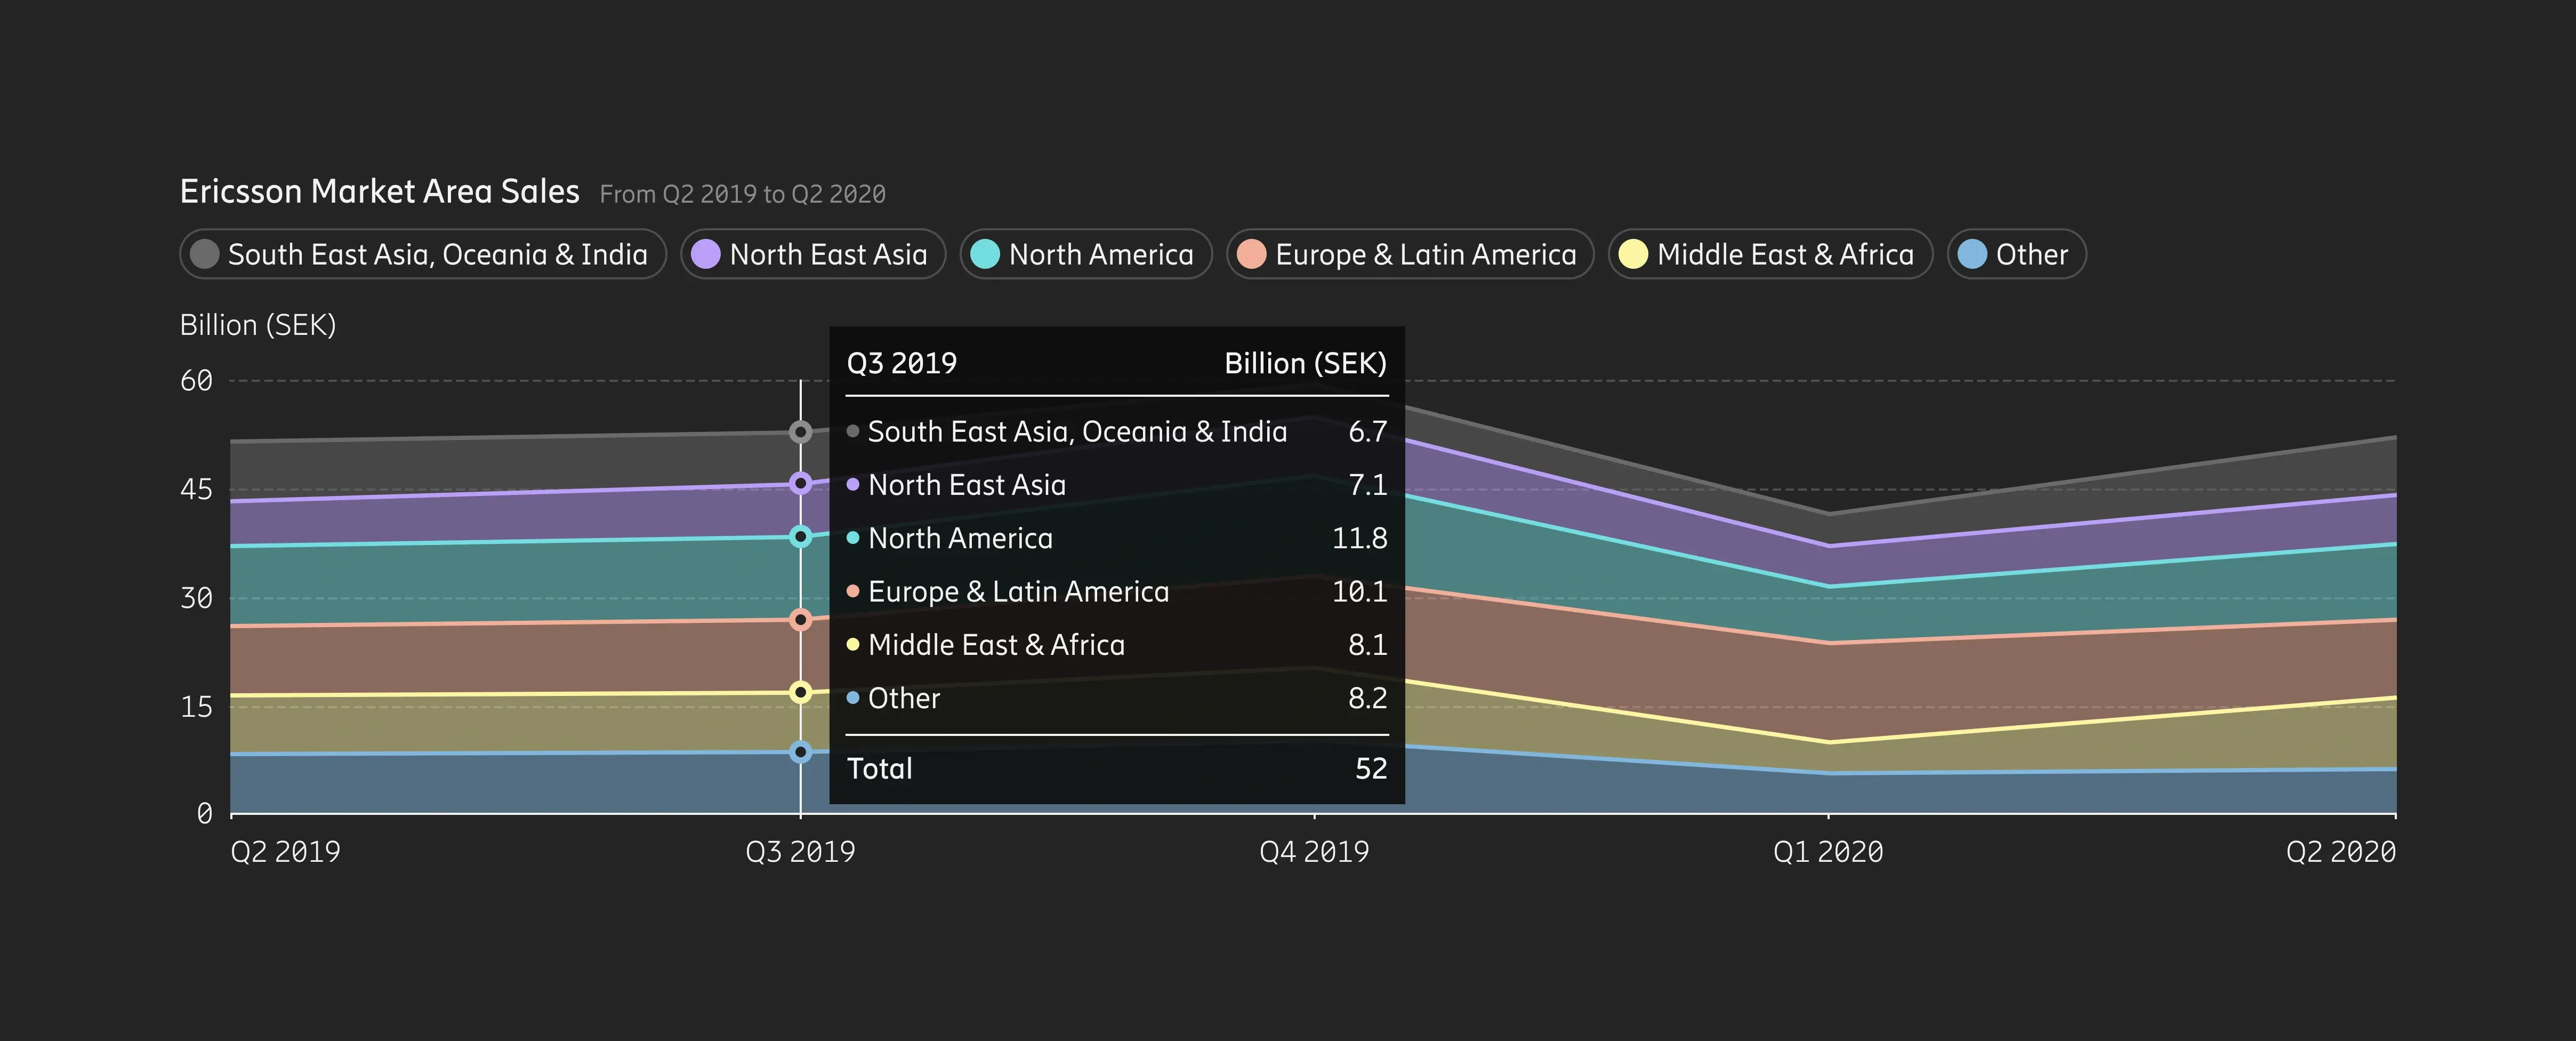Toggle North America series in legend
The image size is (2576, 1041).
[x=1086, y=254]
